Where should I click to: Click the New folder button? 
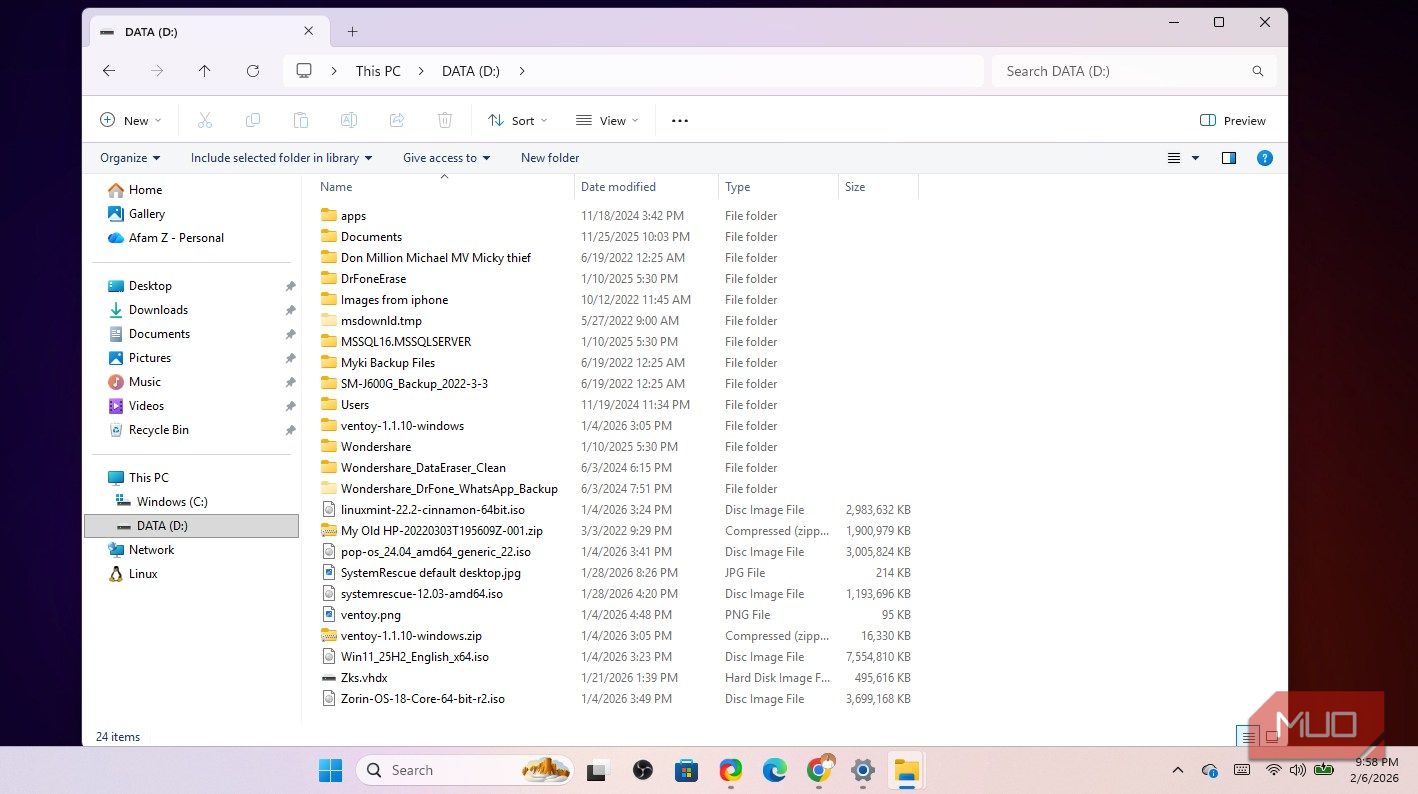(x=550, y=158)
